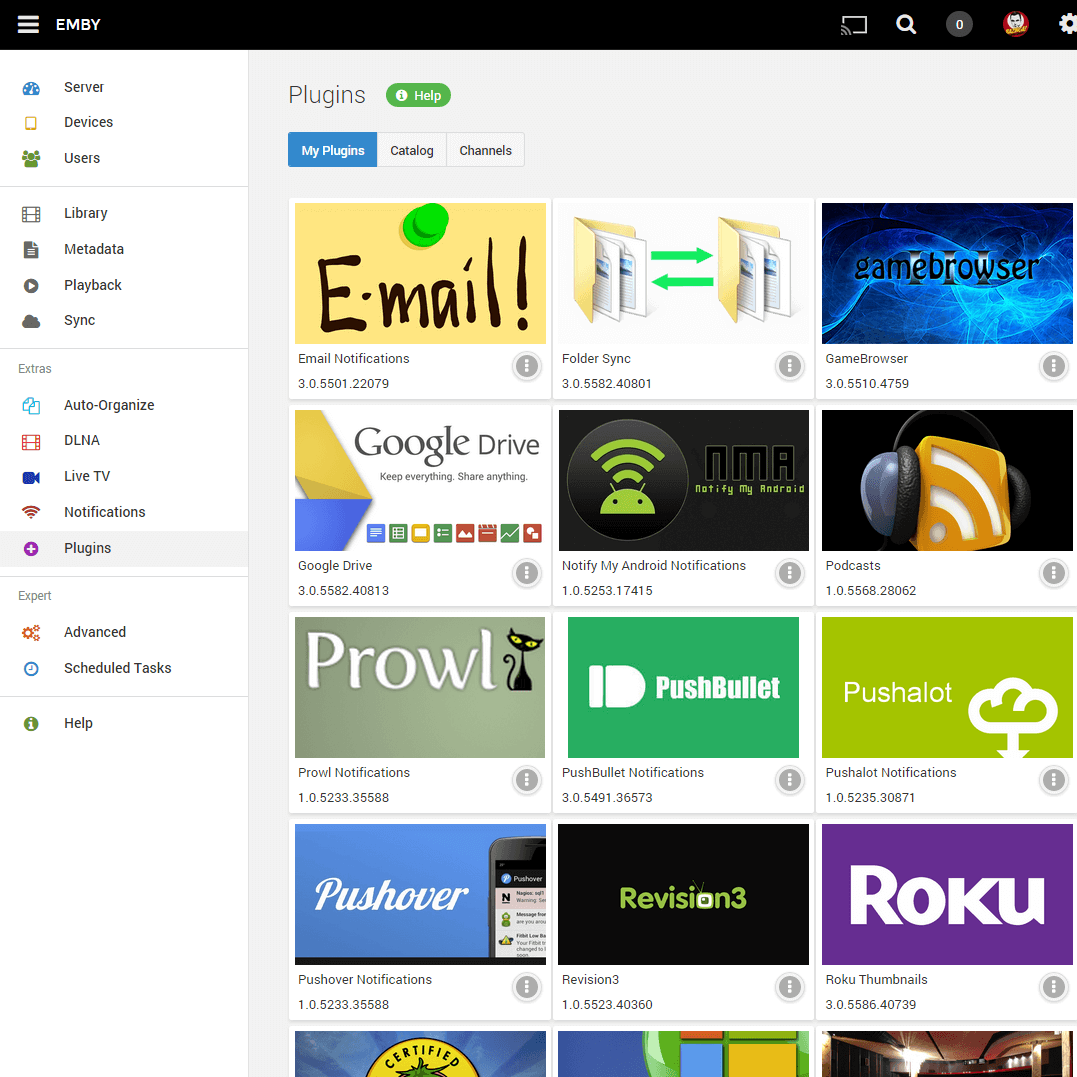Screen dimensions: 1077x1077
Task: Select Live TV in the sidebar
Action: (86, 476)
